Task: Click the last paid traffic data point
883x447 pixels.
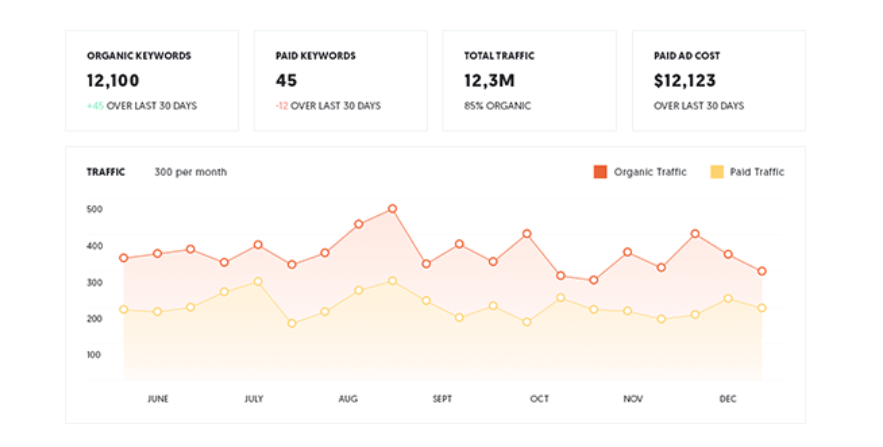Action: coord(762,308)
